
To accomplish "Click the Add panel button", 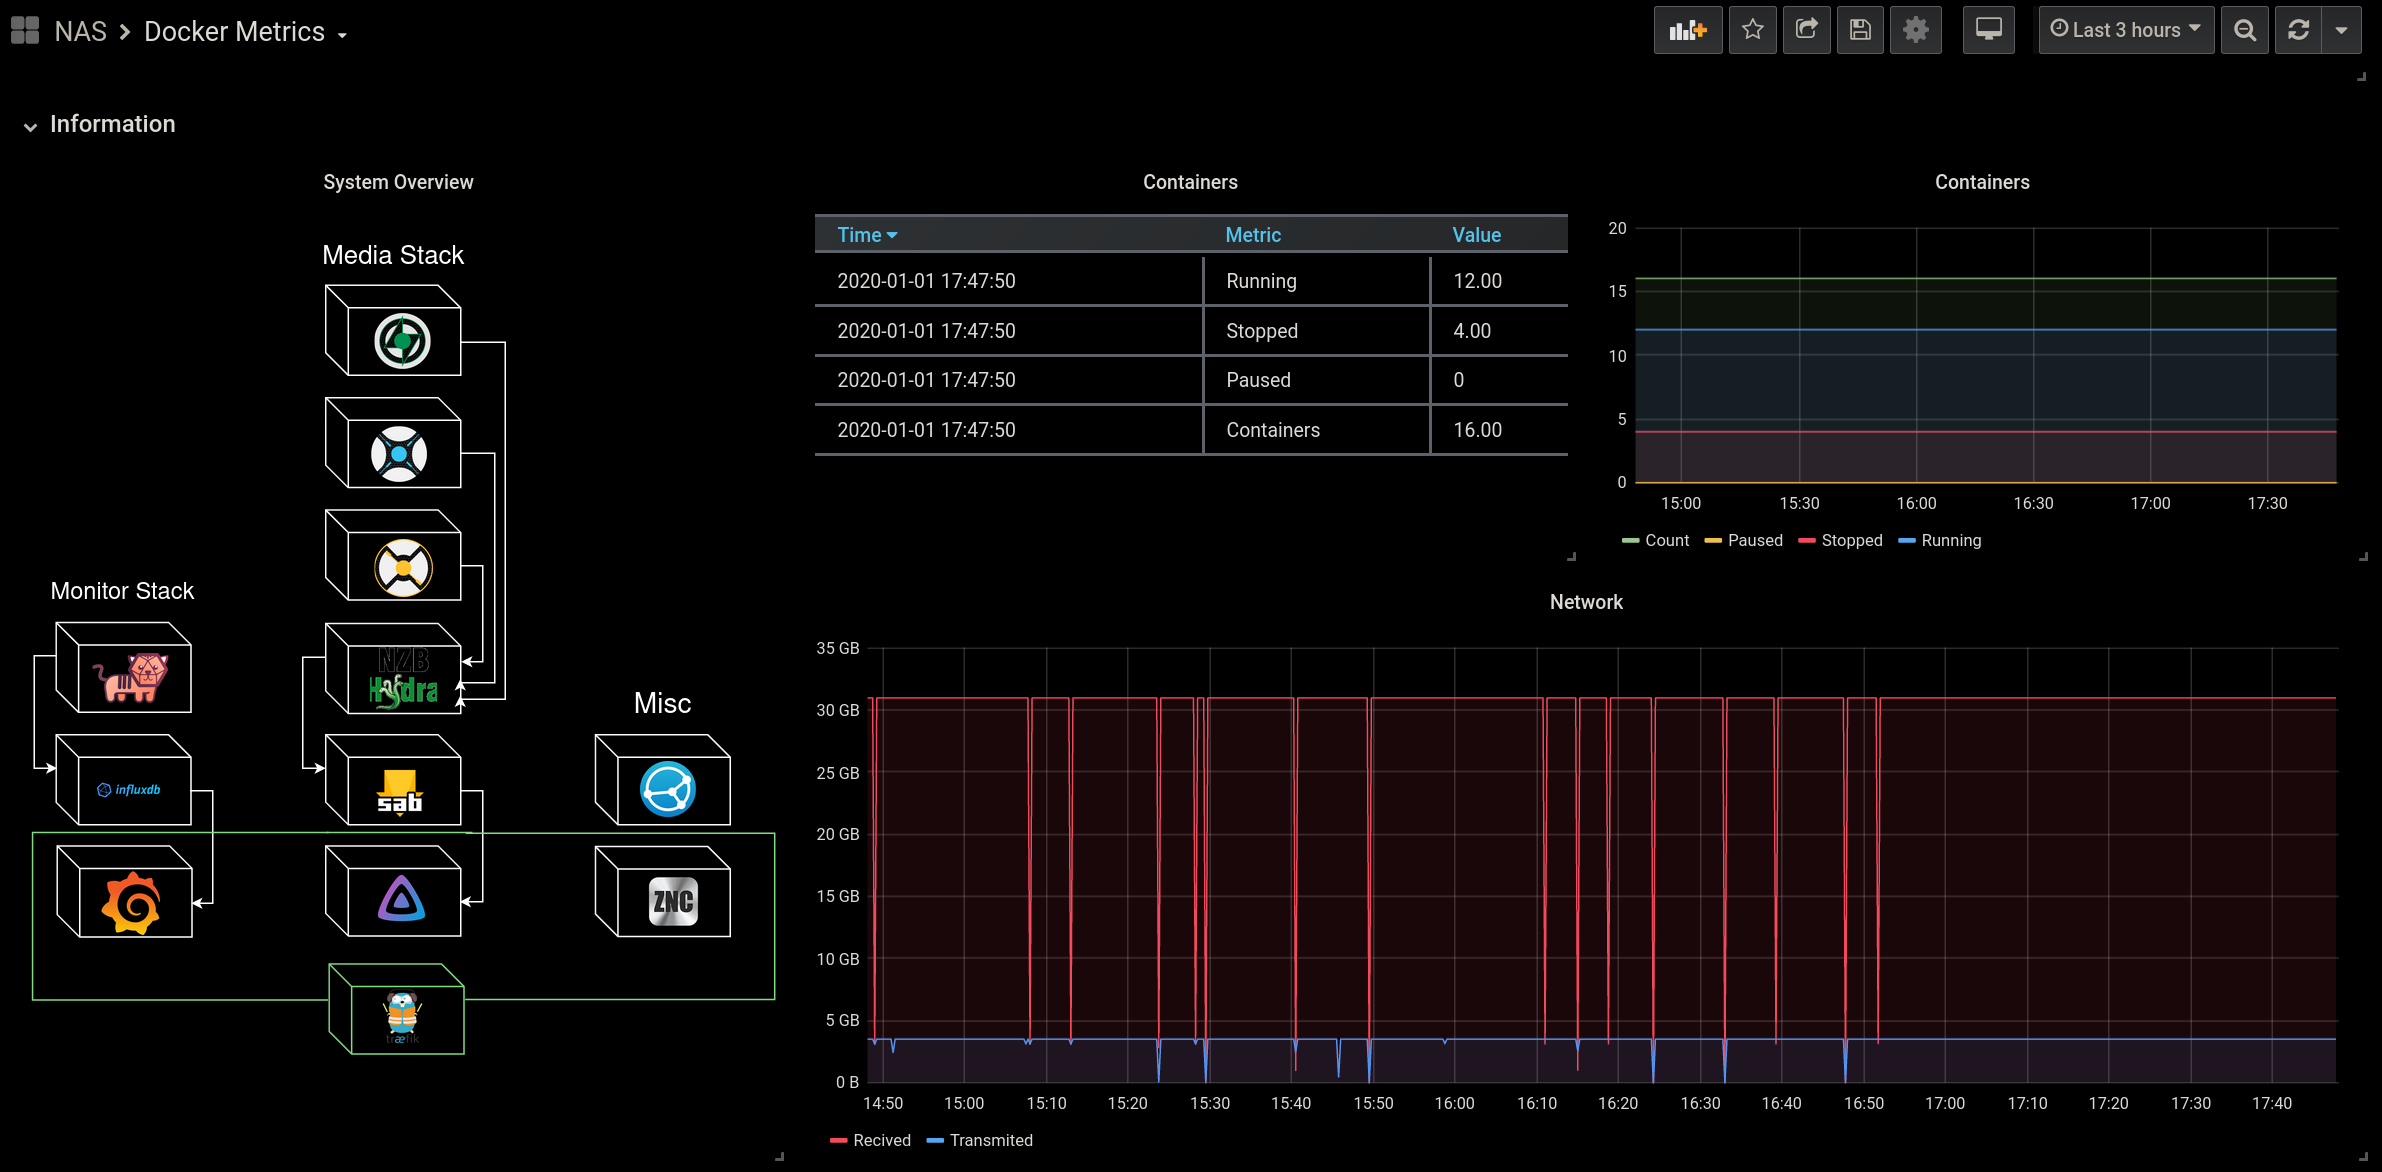I will tap(1687, 30).
